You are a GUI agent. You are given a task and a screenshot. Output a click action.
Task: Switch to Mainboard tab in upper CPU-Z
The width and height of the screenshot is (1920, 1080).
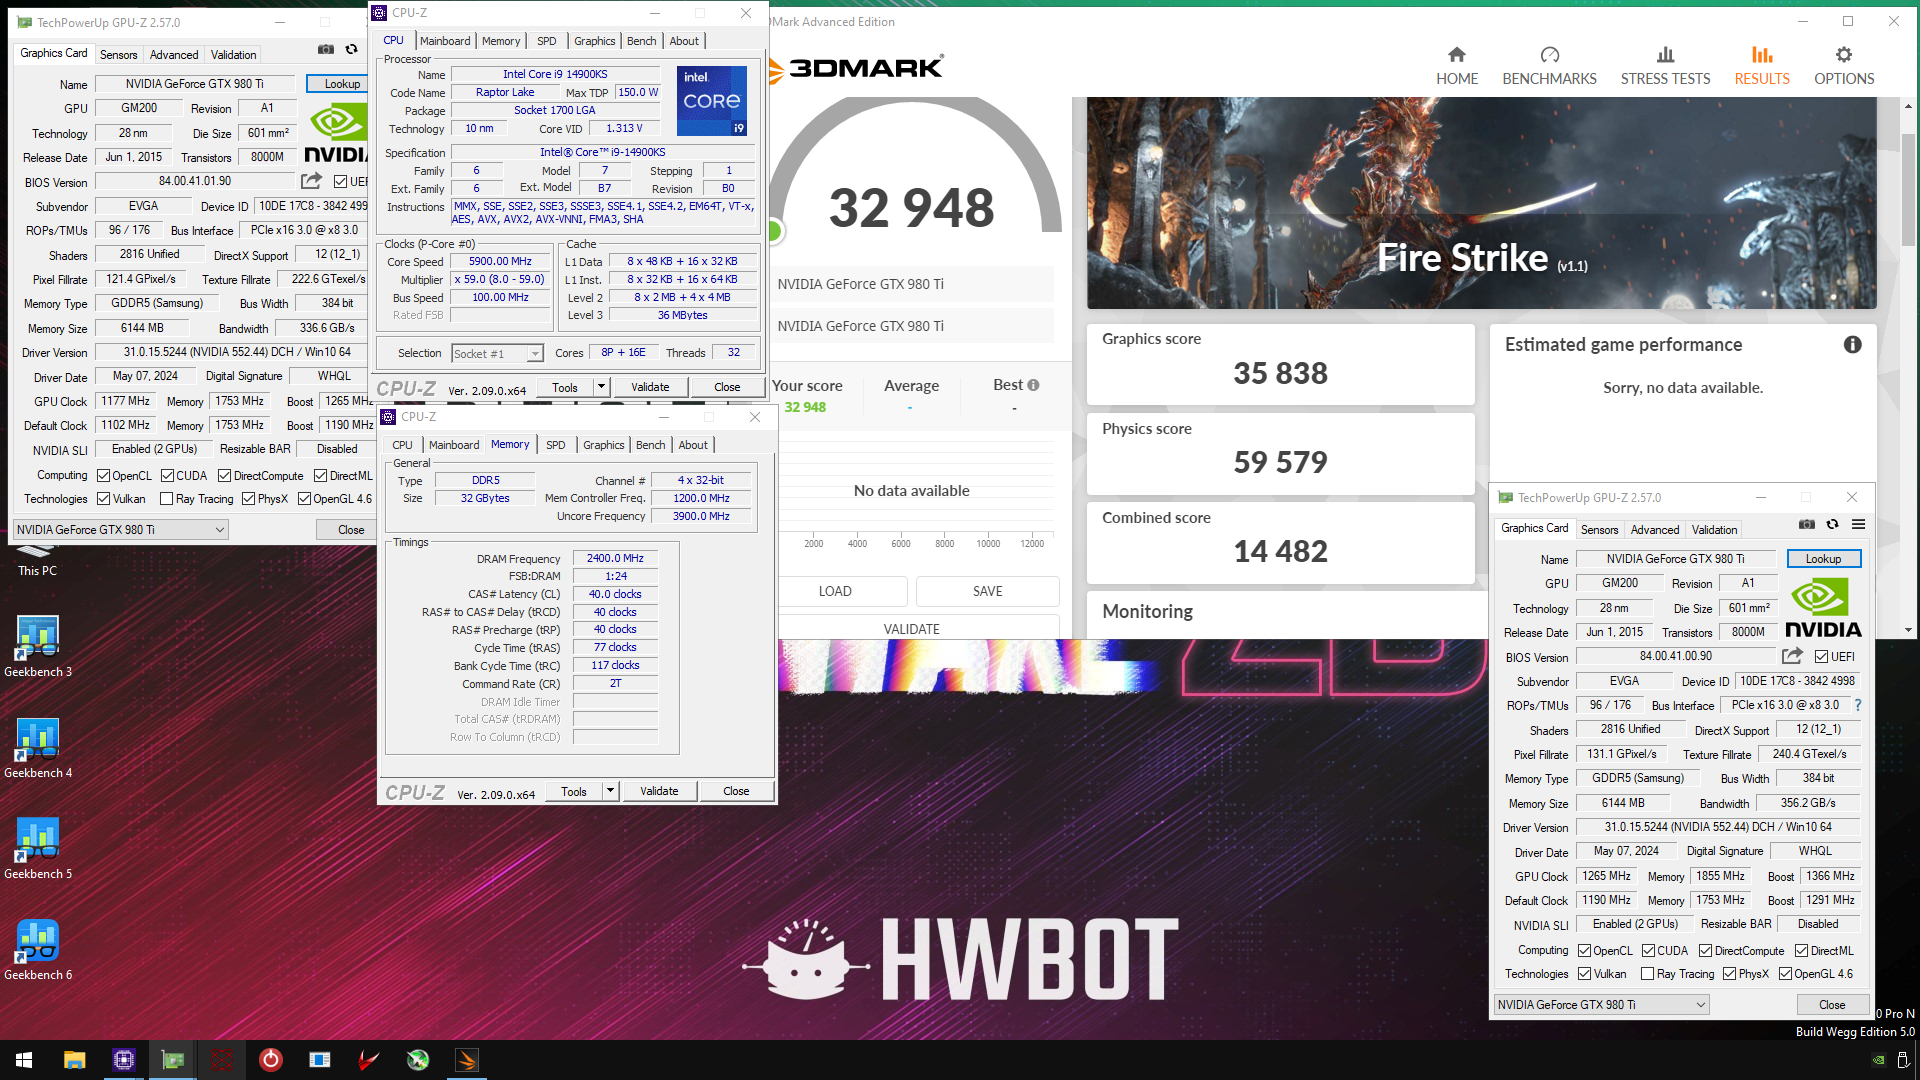[x=445, y=41]
